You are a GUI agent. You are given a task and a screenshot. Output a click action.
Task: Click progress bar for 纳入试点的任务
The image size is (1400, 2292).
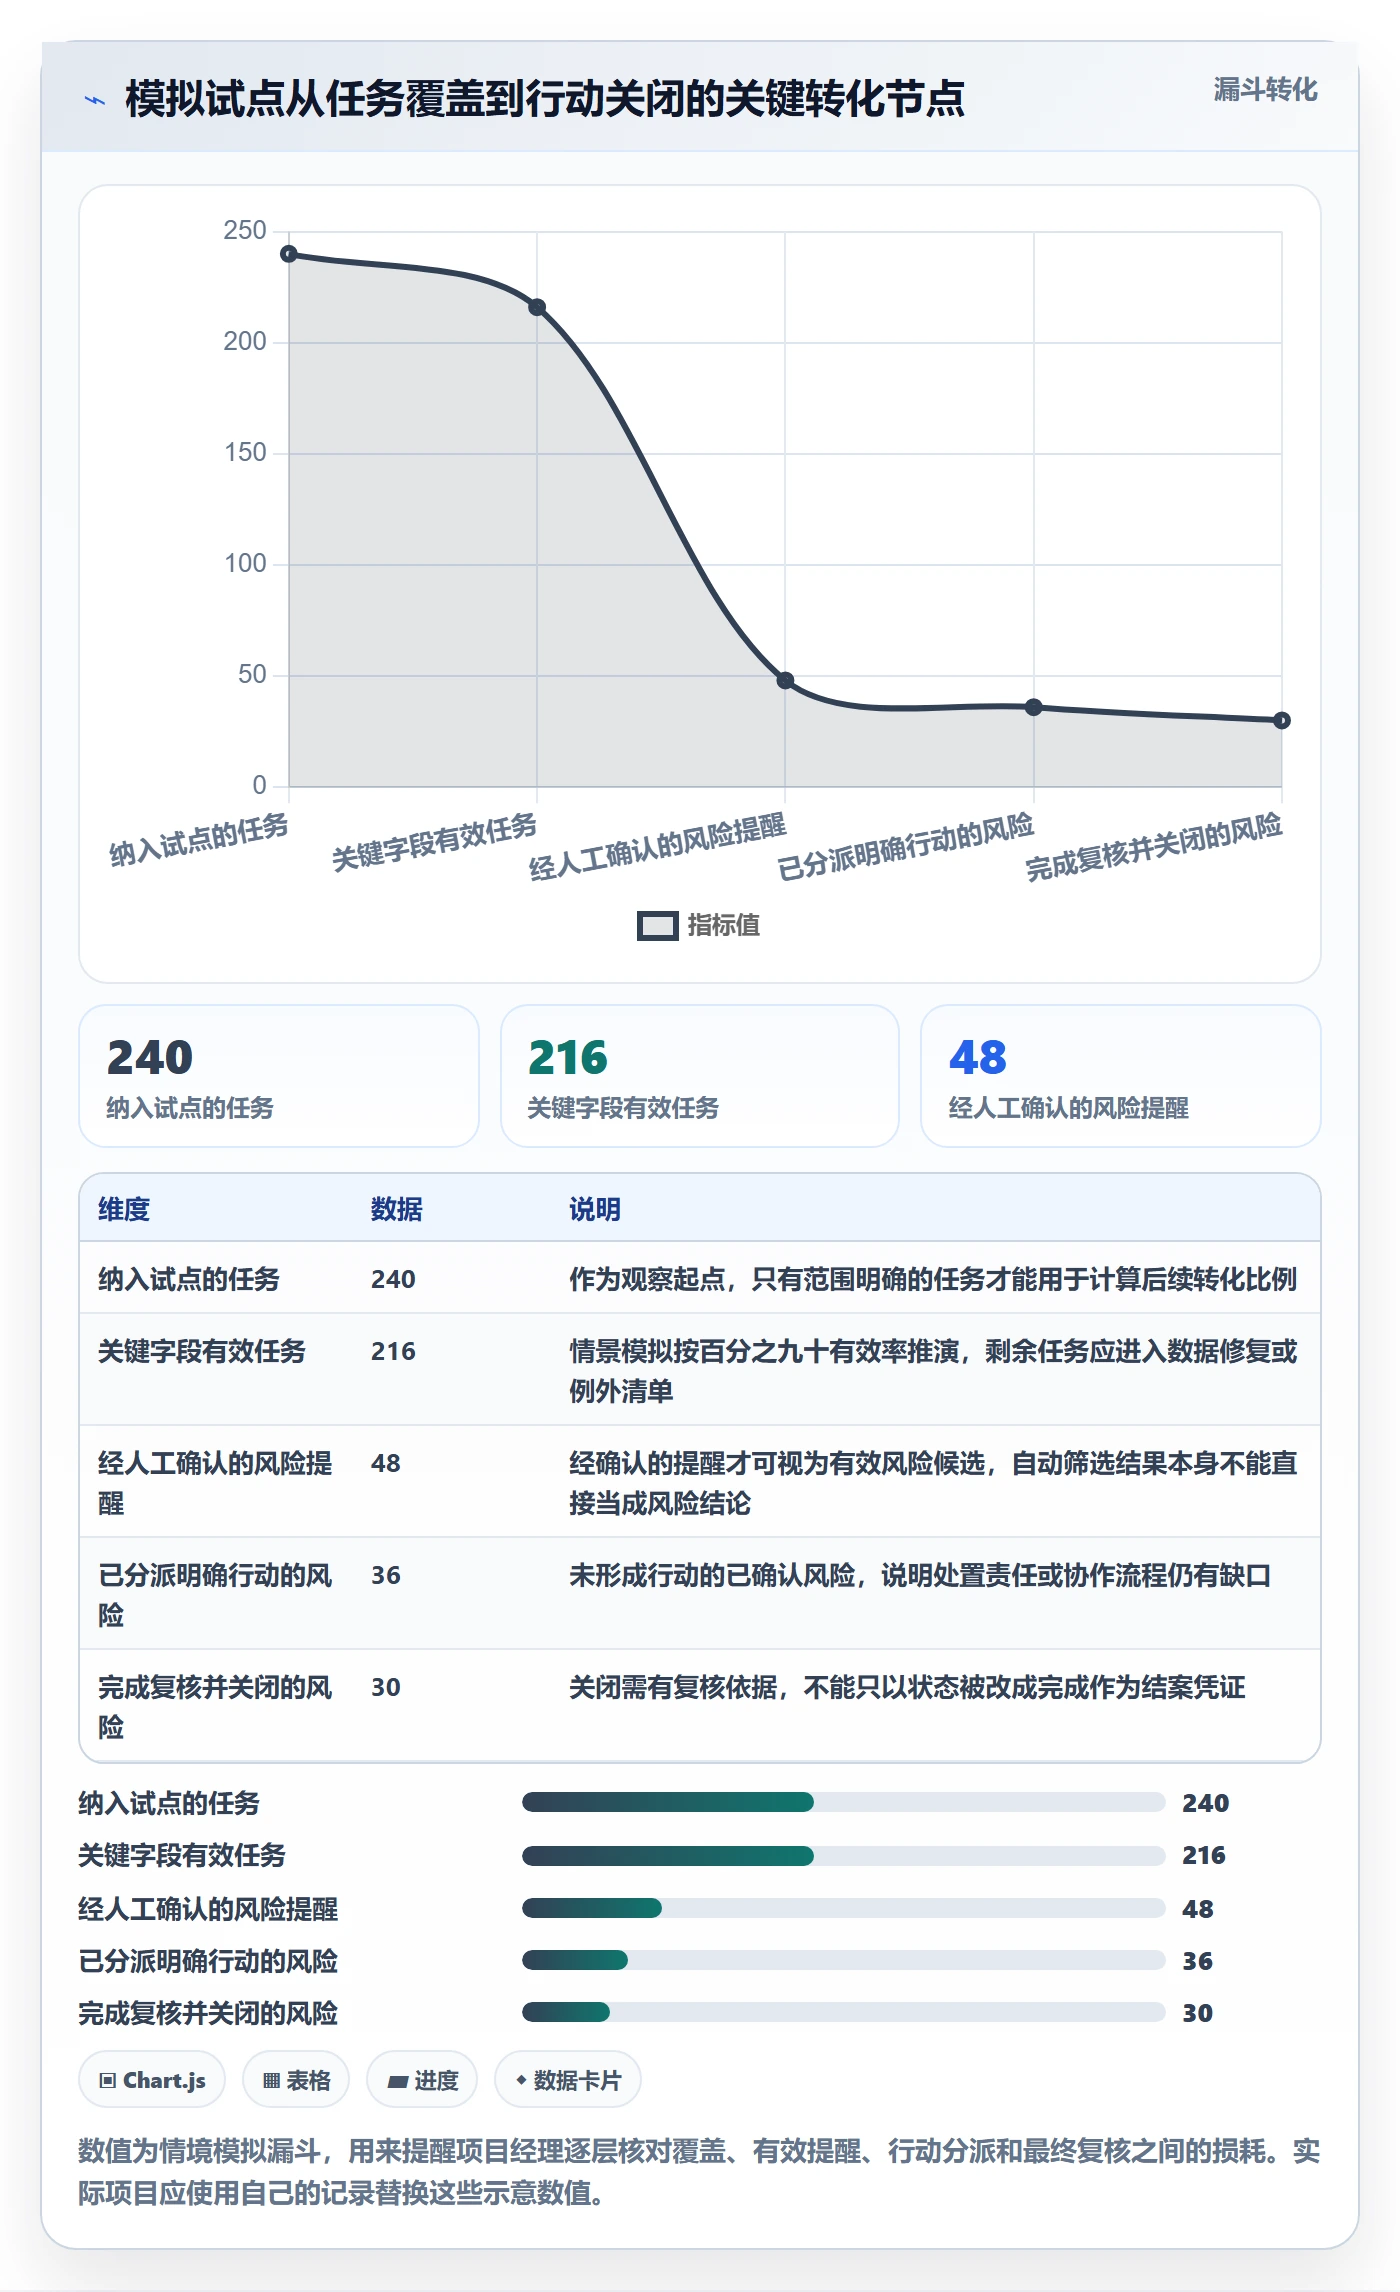click(843, 1802)
